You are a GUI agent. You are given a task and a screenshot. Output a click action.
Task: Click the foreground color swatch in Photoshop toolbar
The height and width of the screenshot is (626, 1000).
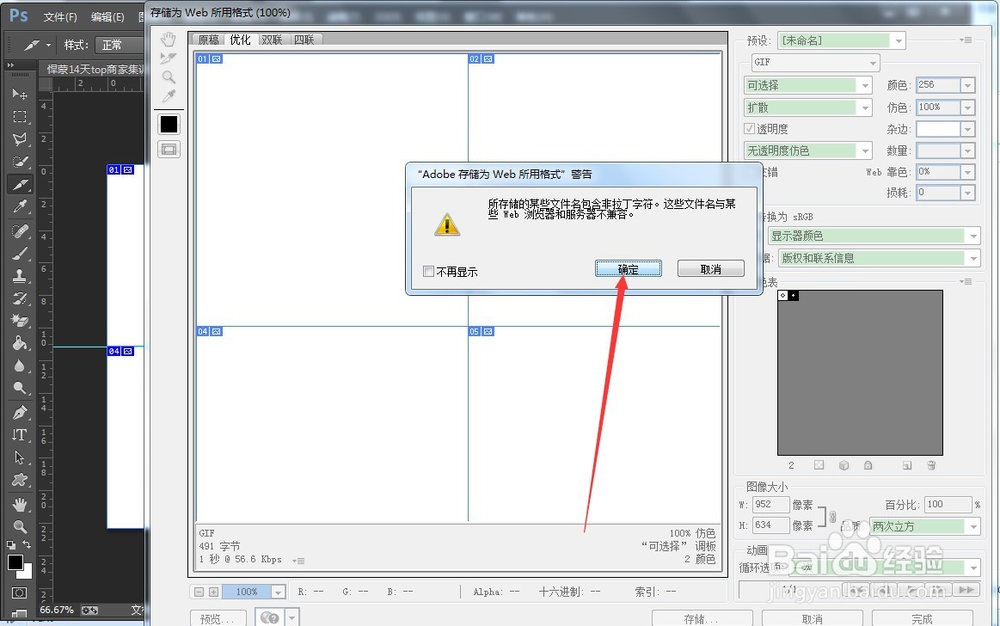(x=15, y=562)
